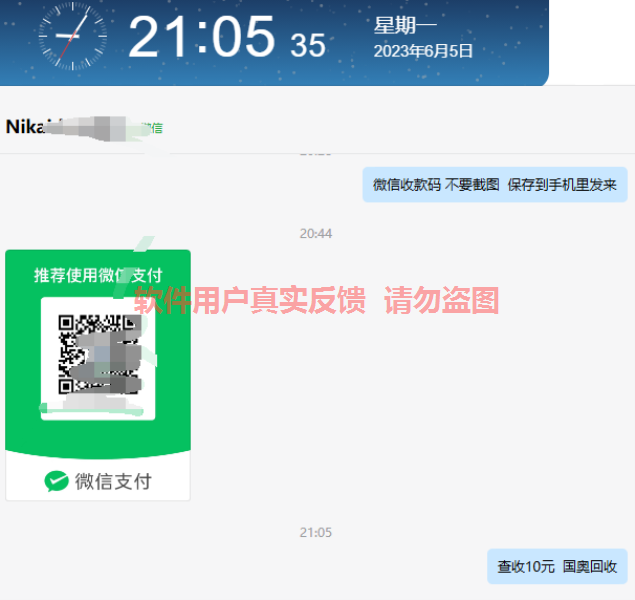Click the 推荐使用微信支付 heading on QR card
The image size is (635, 600).
point(98,275)
